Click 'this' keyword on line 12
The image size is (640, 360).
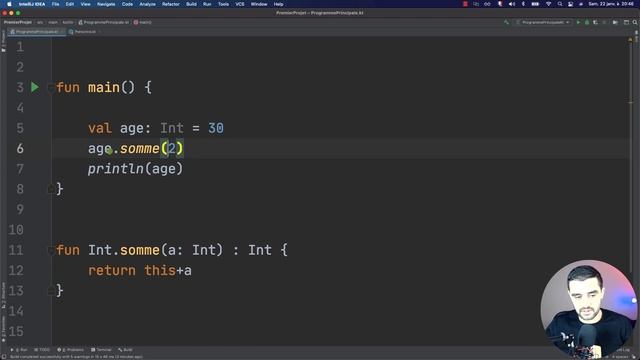pos(160,270)
